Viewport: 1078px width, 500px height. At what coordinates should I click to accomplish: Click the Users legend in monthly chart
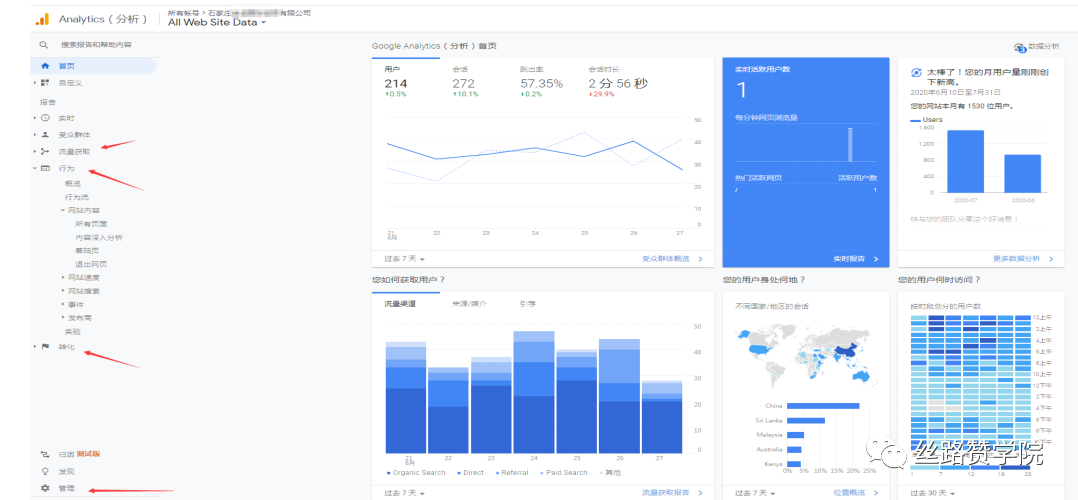926,120
